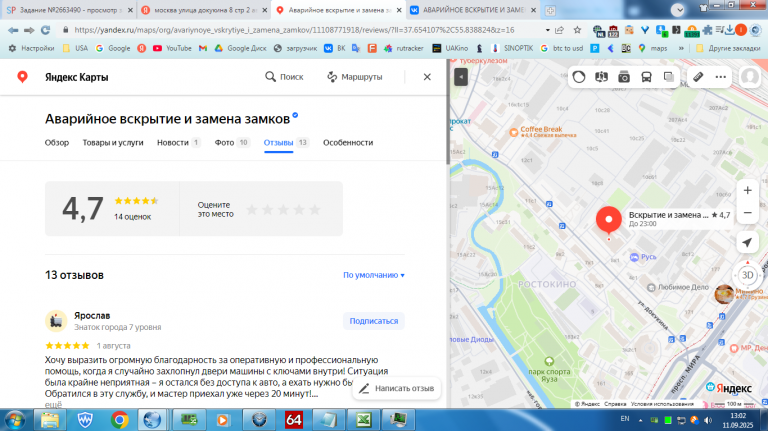Viewport: 768px width, 431px height.
Task: Open Excel from the taskbar
Action: [363, 420]
